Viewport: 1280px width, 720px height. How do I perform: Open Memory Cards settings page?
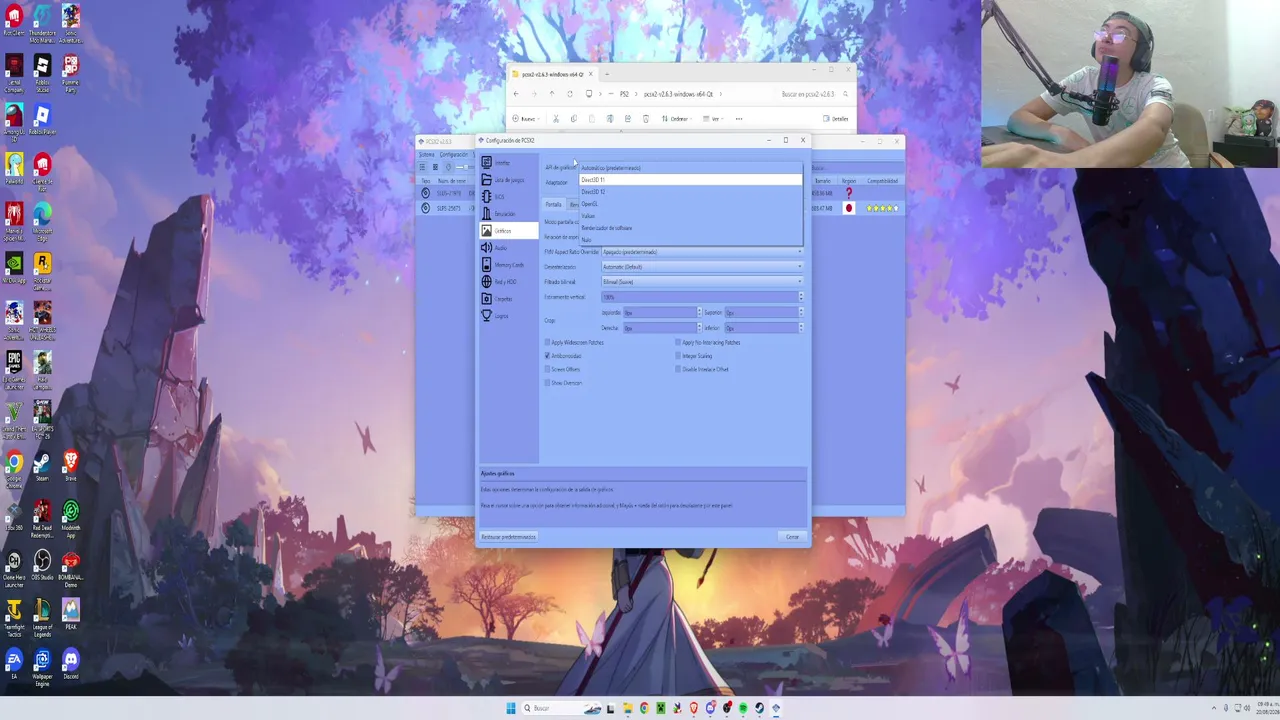[508, 265]
